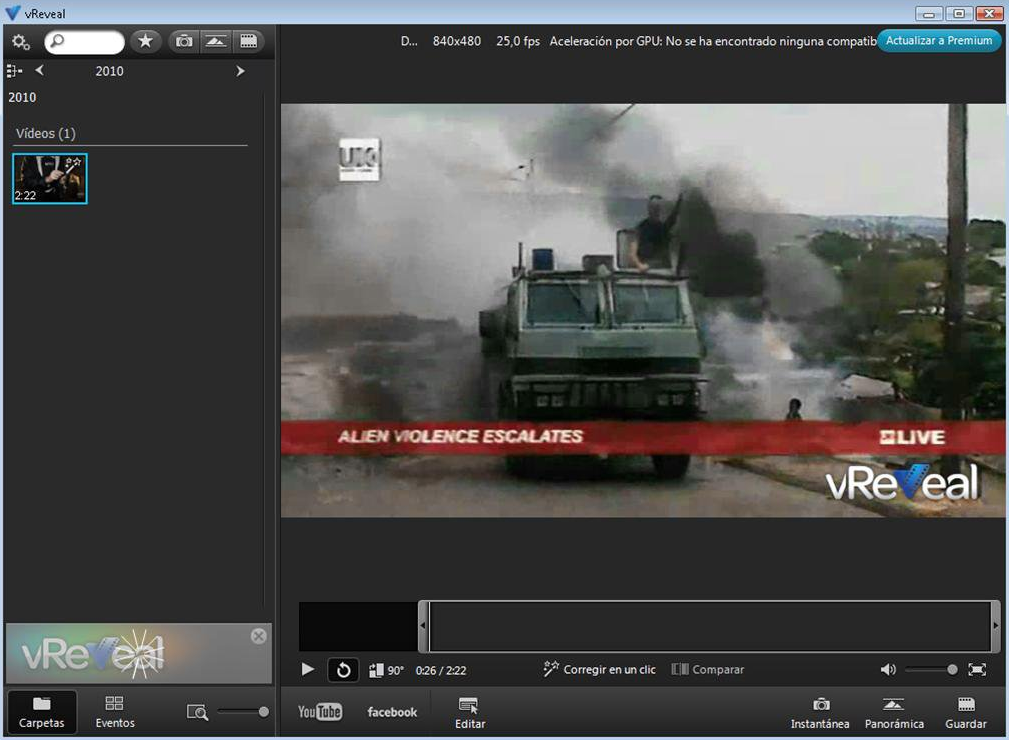Image resolution: width=1009 pixels, height=740 pixels.
Task: Click the gallery search field
Action: coord(84,42)
